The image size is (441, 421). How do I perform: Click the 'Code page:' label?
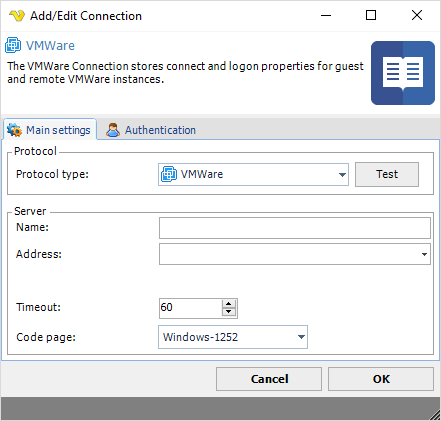pos(46,337)
